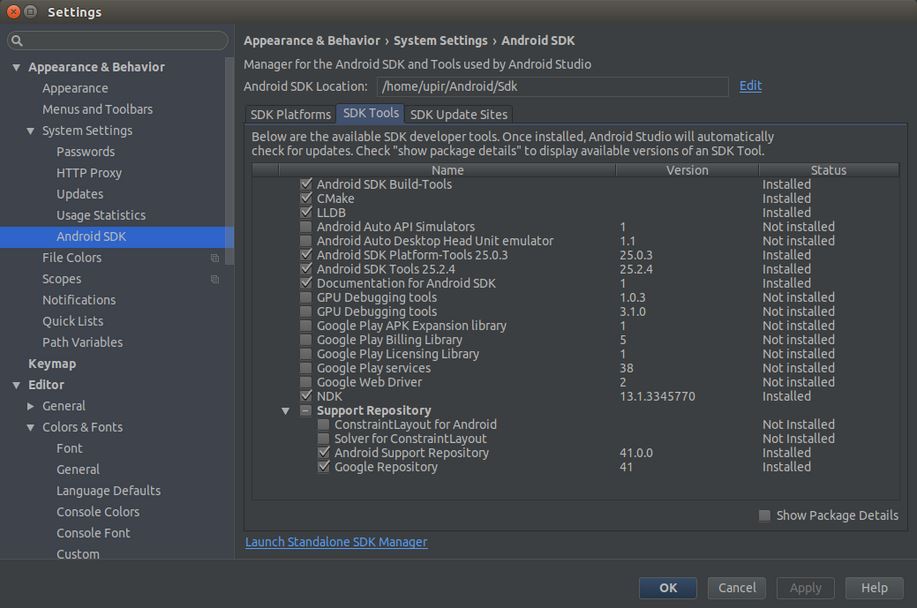The width and height of the screenshot is (917, 608).
Task: Uncheck Documentation for Android SDK
Action: 306,282
